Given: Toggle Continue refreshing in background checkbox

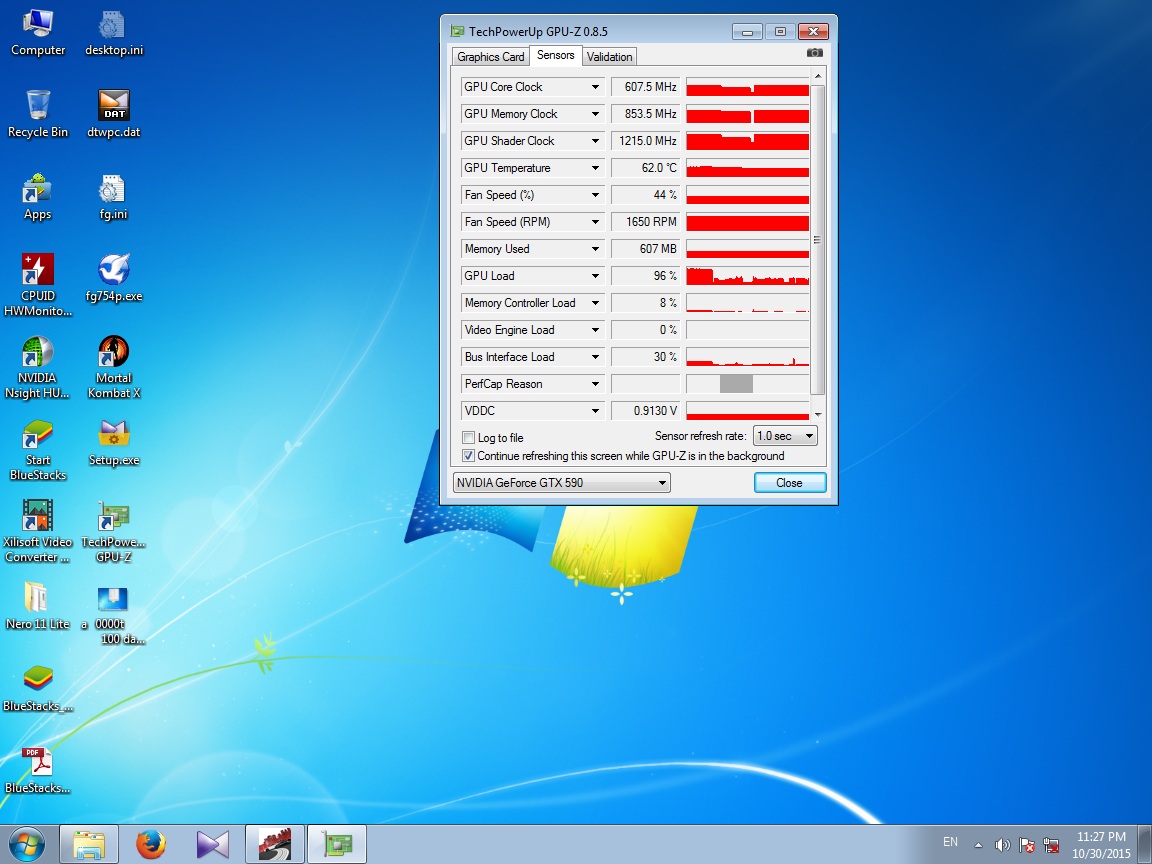Looking at the screenshot, I should point(468,456).
